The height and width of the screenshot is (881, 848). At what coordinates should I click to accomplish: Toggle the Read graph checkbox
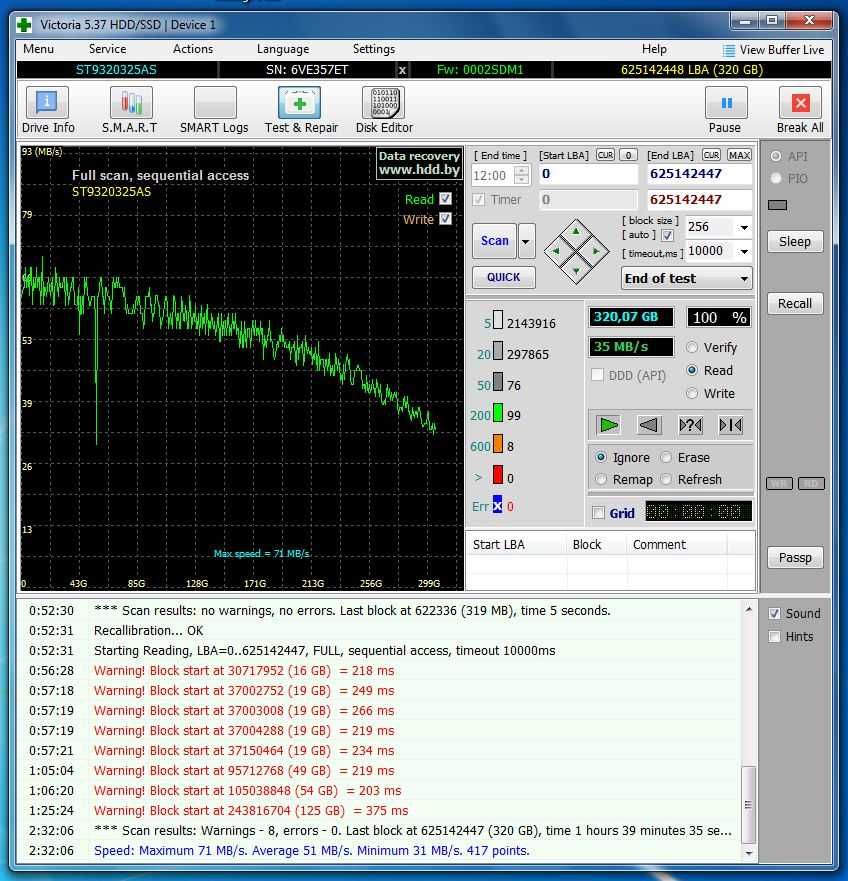coord(446,198)
